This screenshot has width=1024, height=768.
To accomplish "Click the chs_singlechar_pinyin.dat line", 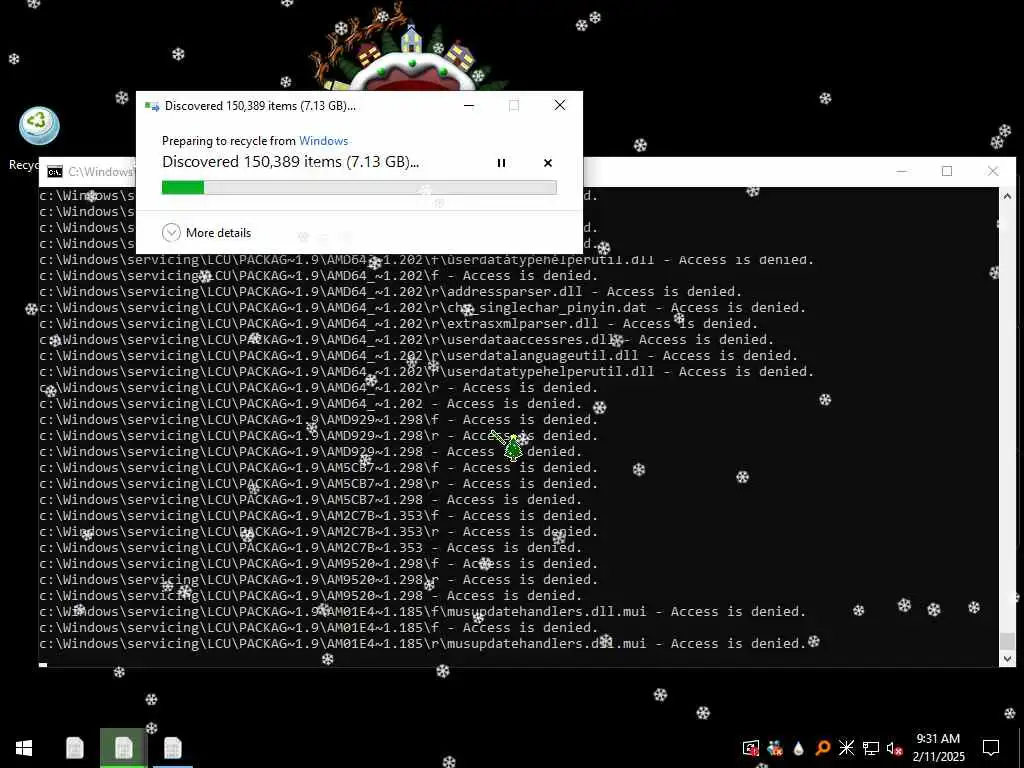I will pos(423,308).
